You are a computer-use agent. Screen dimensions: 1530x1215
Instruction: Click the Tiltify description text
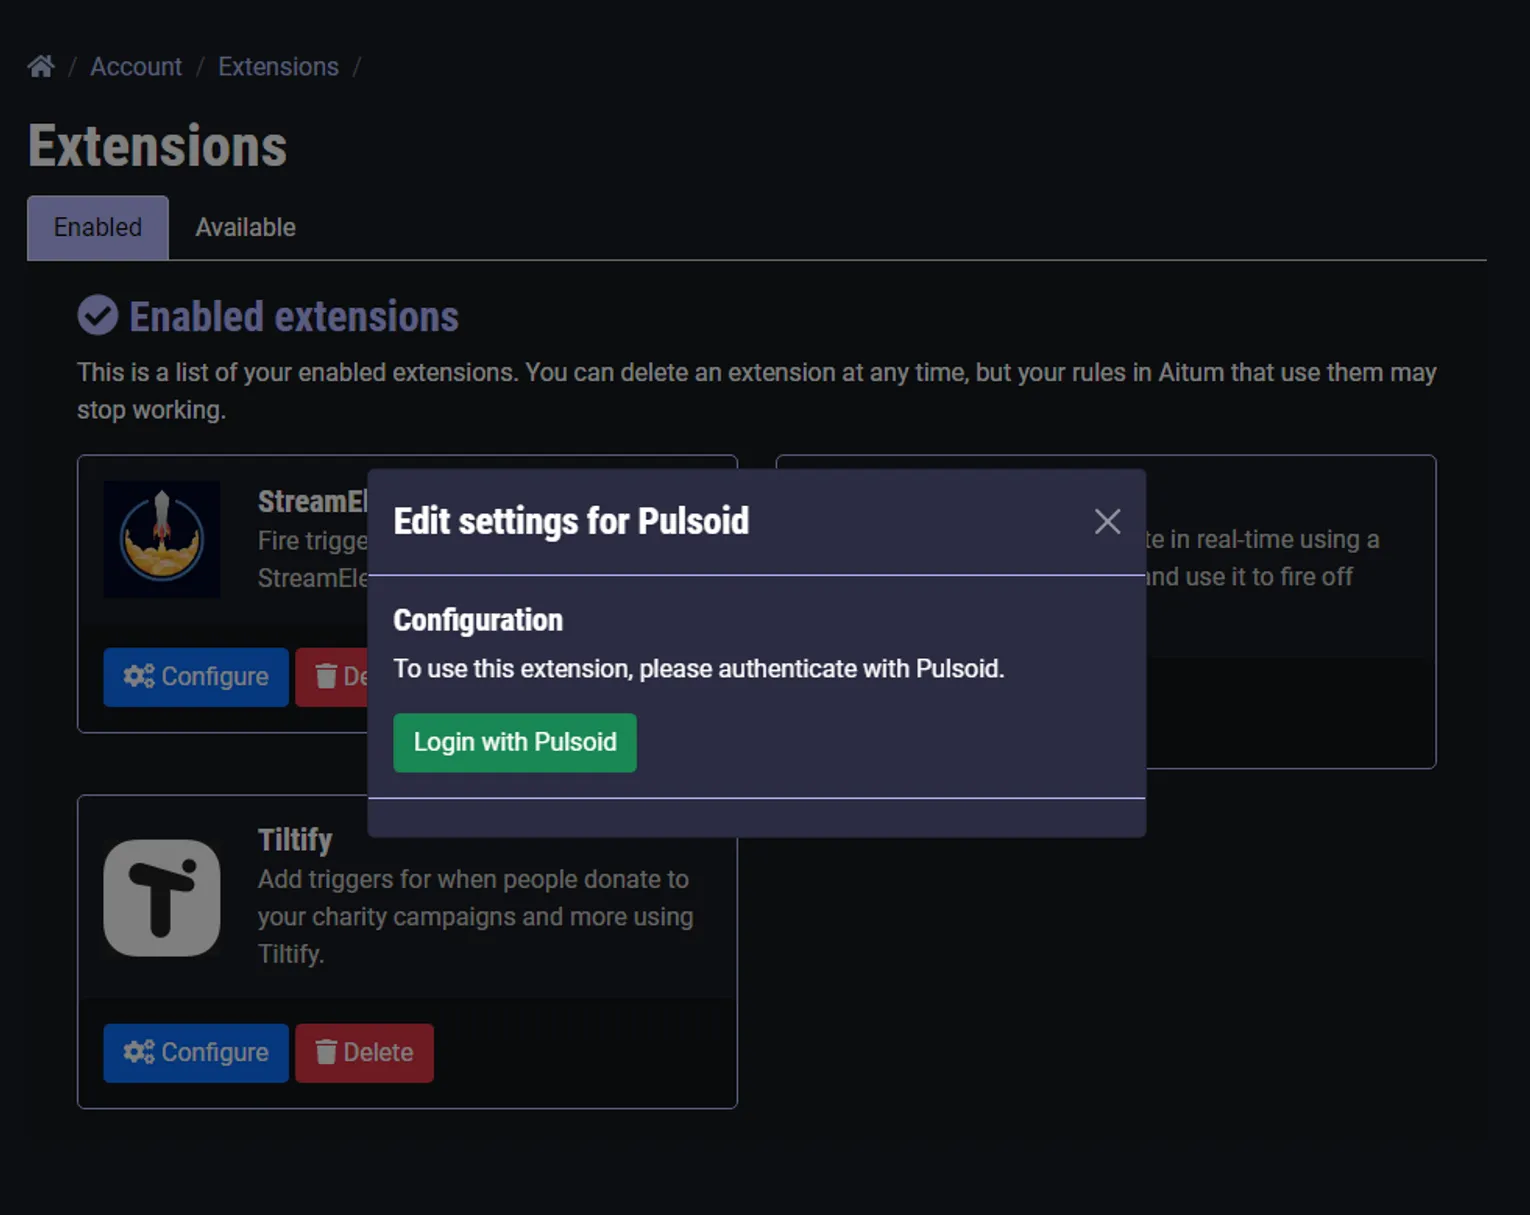tap(475, 916)
